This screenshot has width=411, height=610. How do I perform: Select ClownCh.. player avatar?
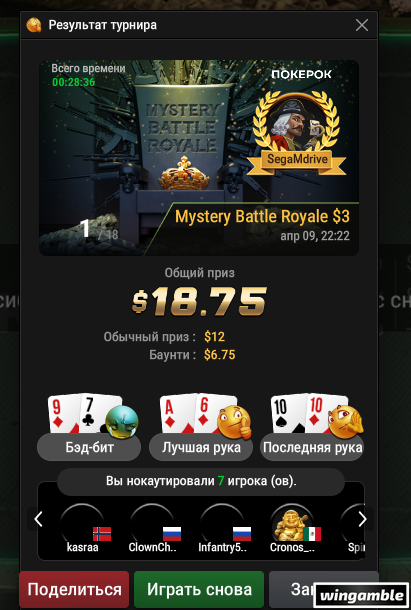[x=152, y=524]
